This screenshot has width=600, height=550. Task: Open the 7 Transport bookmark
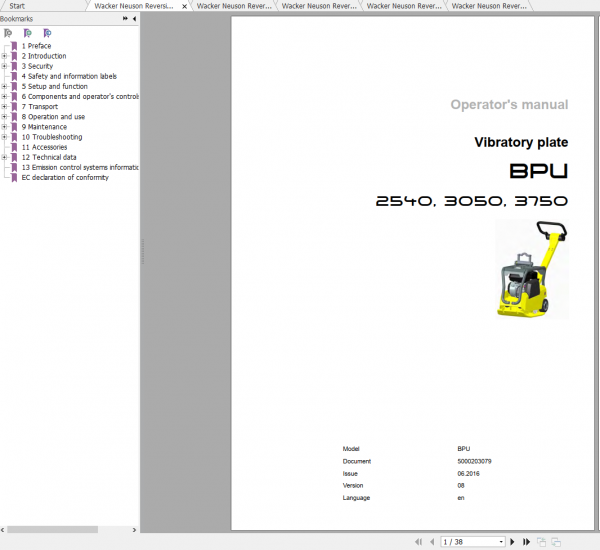[x=40, y=106]
